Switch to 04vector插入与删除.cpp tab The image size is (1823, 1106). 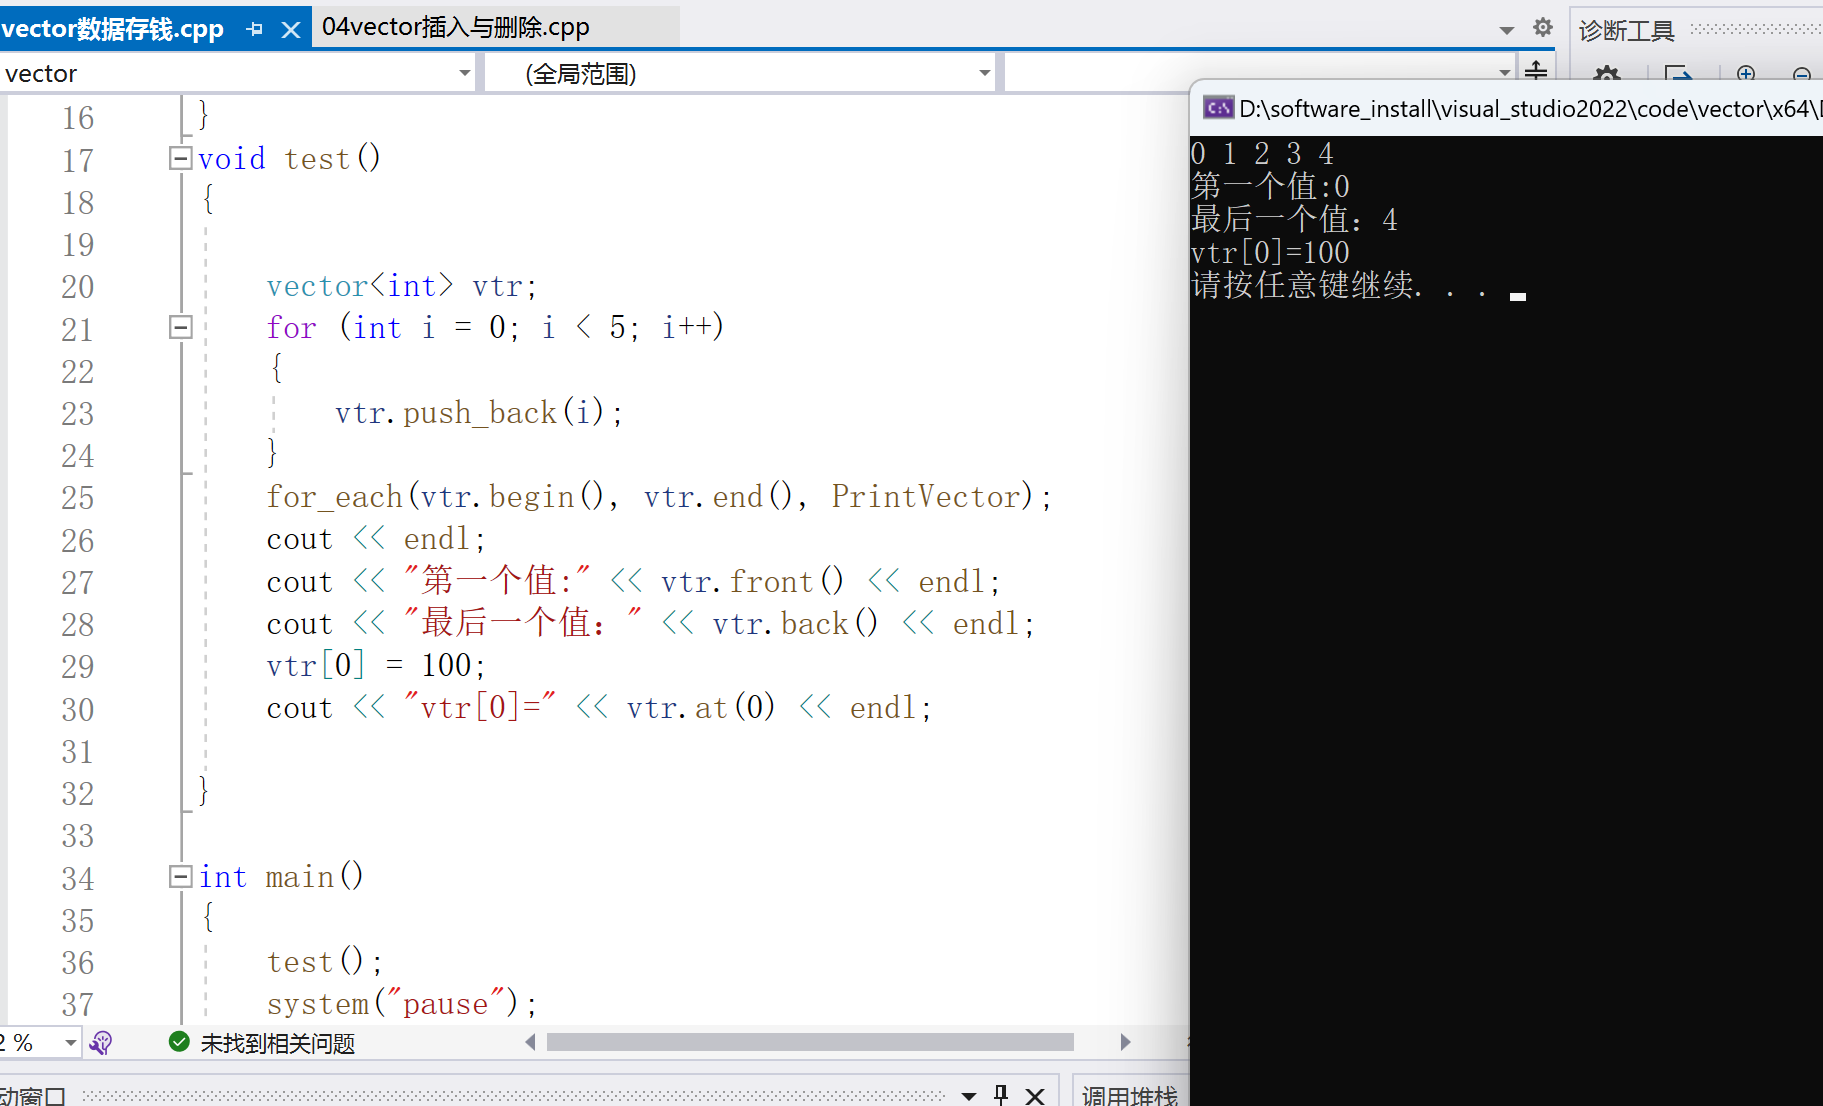pyautogui.click(x=456, y=27)
